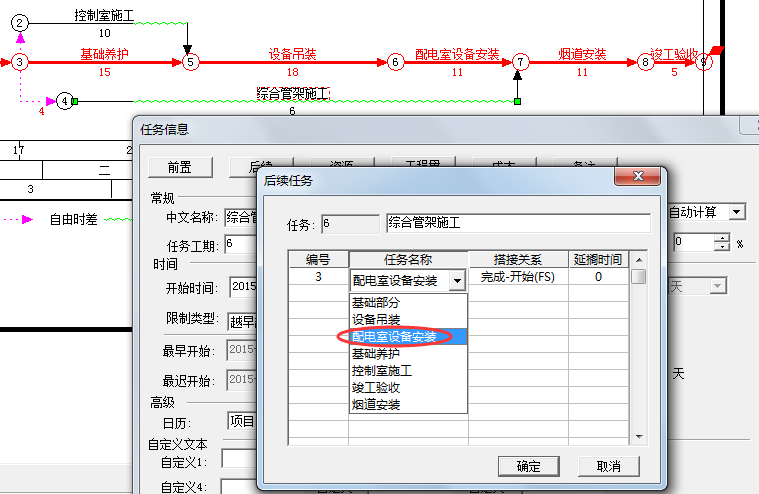The height and width of the screenshot is (494, 759).
Task: Select node 3 at 基础养护 start
Action: [x=20, y=62]
